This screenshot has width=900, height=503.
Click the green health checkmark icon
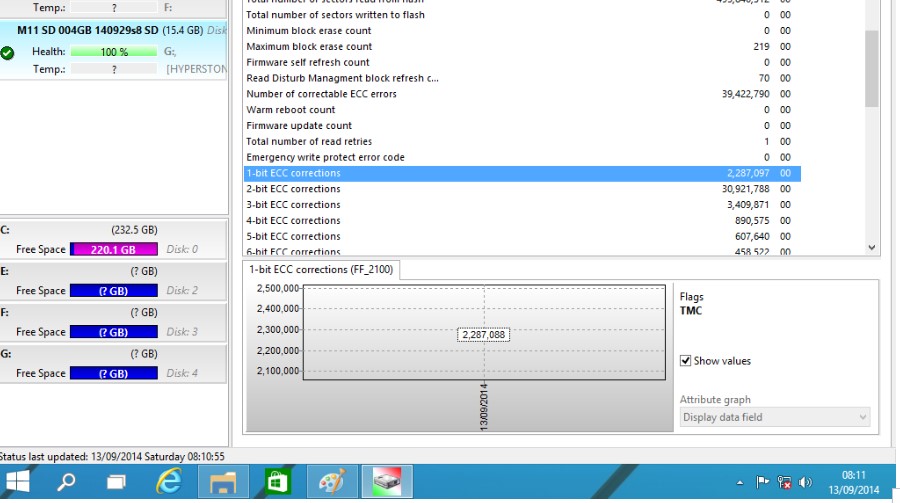click(7, 53)
